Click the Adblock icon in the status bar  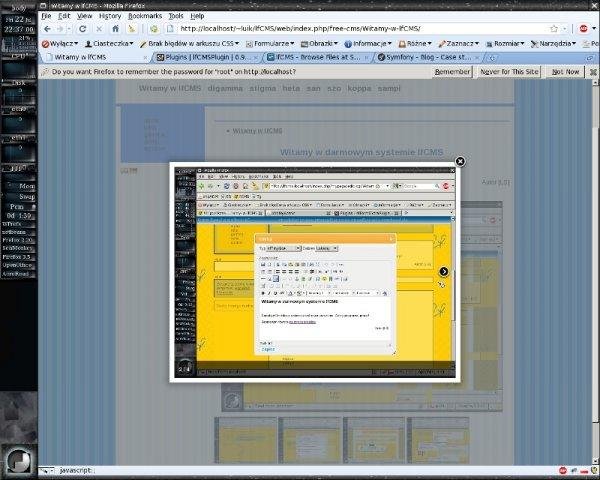[563, 470]
